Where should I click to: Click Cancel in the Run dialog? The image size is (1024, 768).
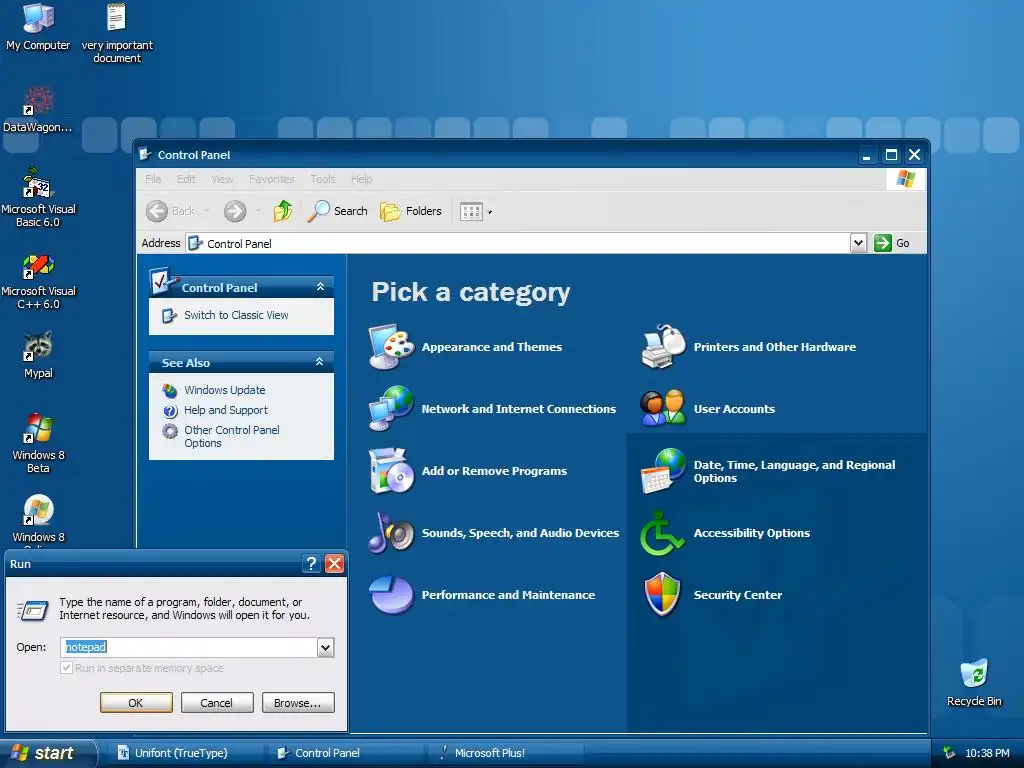[x=217, y=703]
